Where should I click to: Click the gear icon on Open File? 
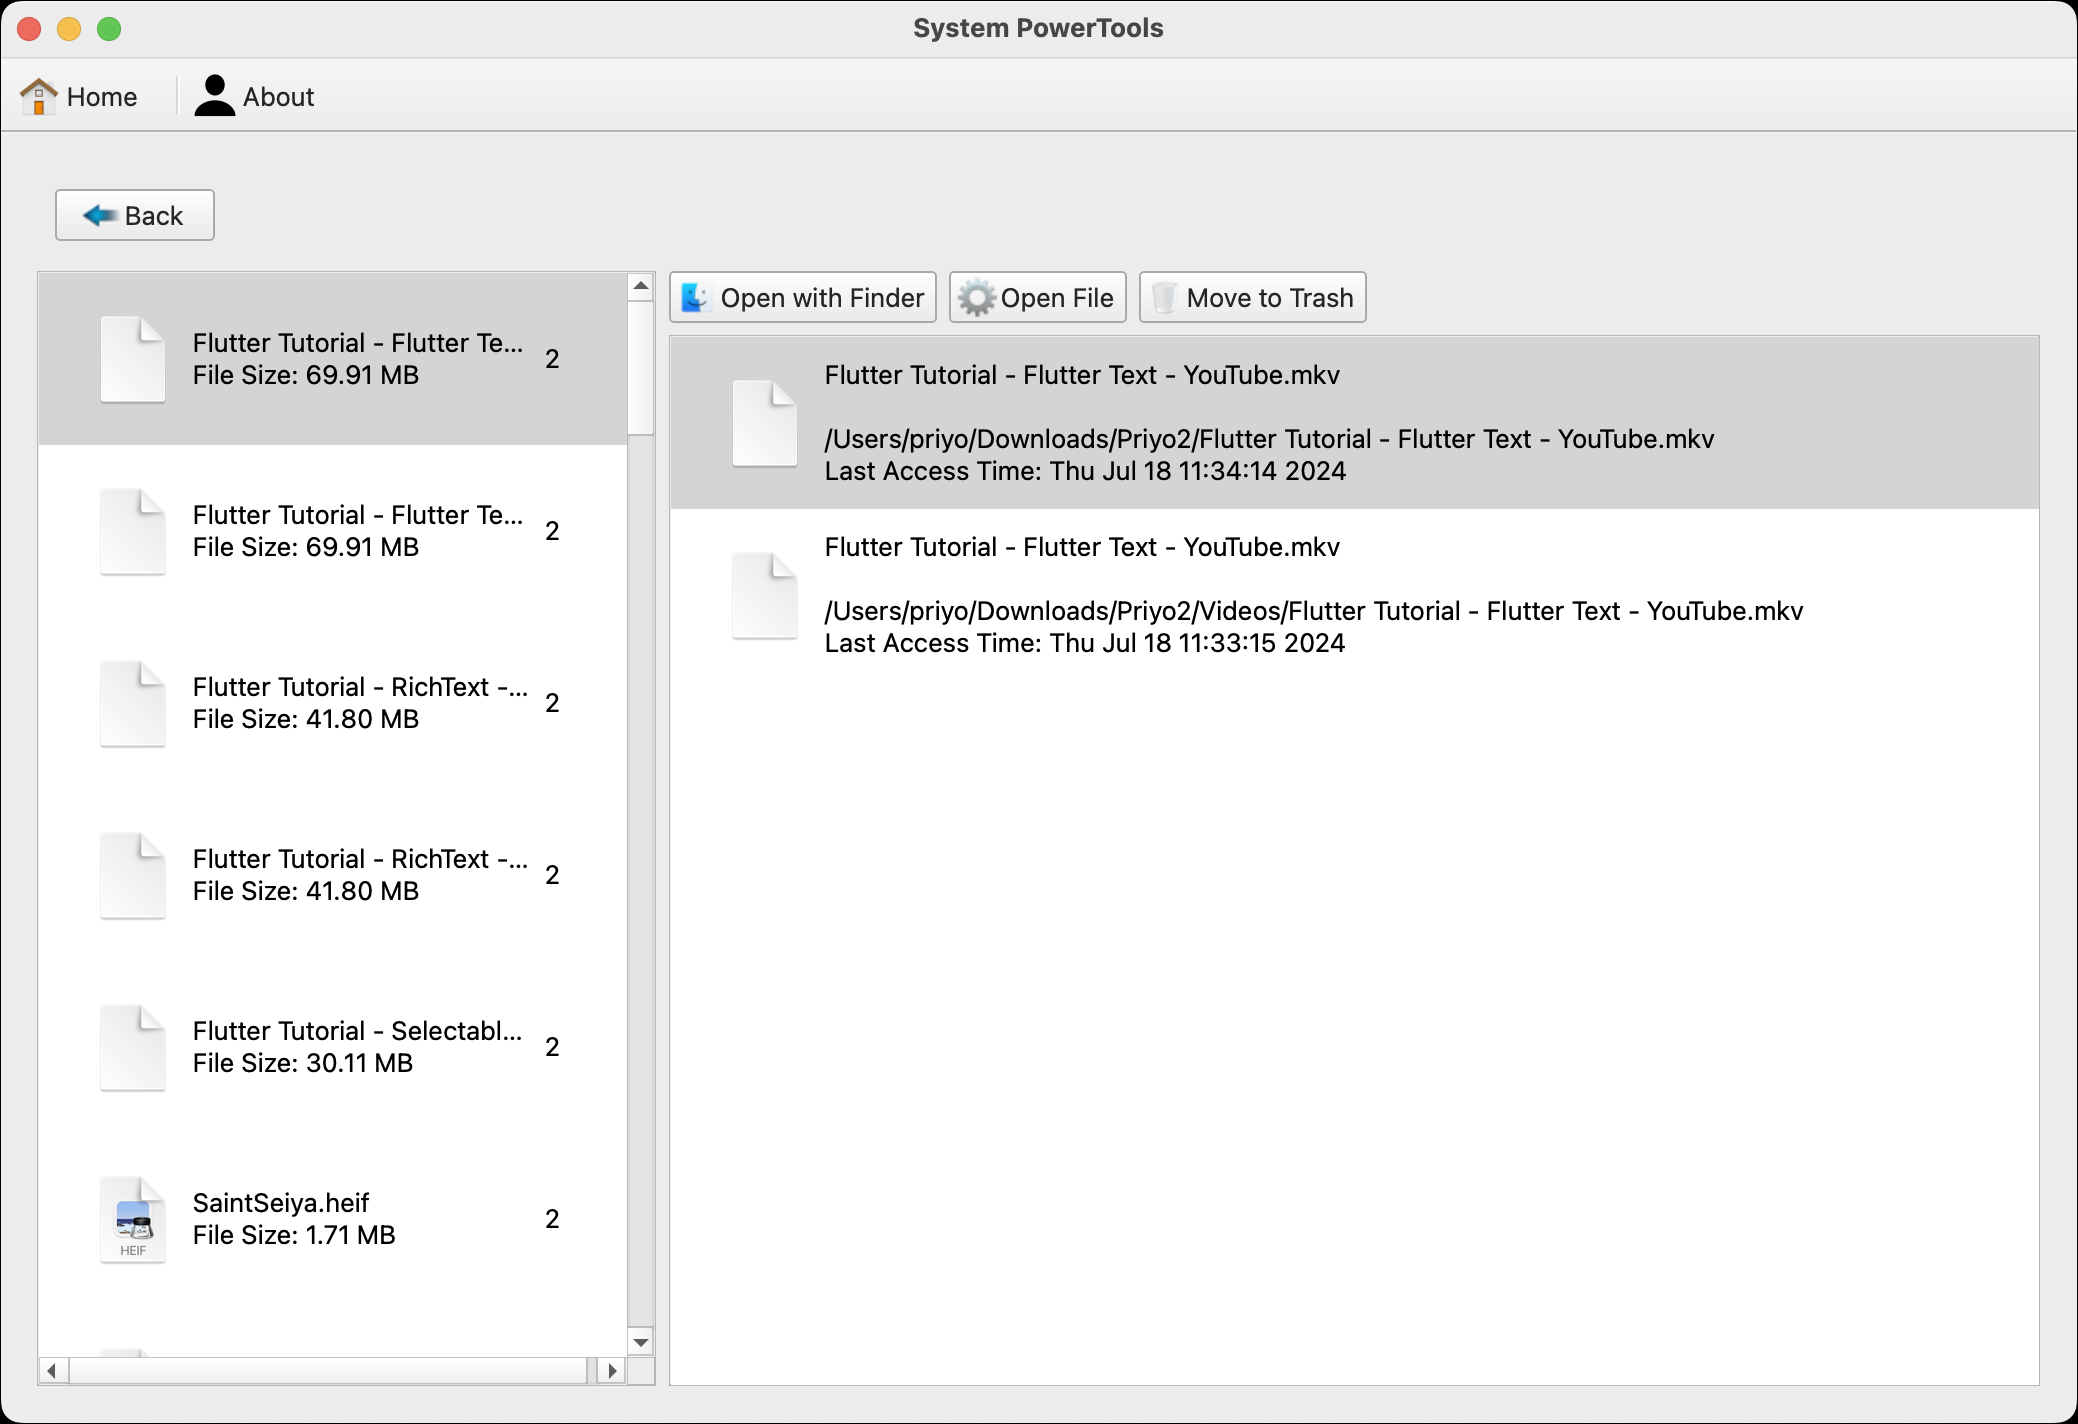click(x=977, y=298)
